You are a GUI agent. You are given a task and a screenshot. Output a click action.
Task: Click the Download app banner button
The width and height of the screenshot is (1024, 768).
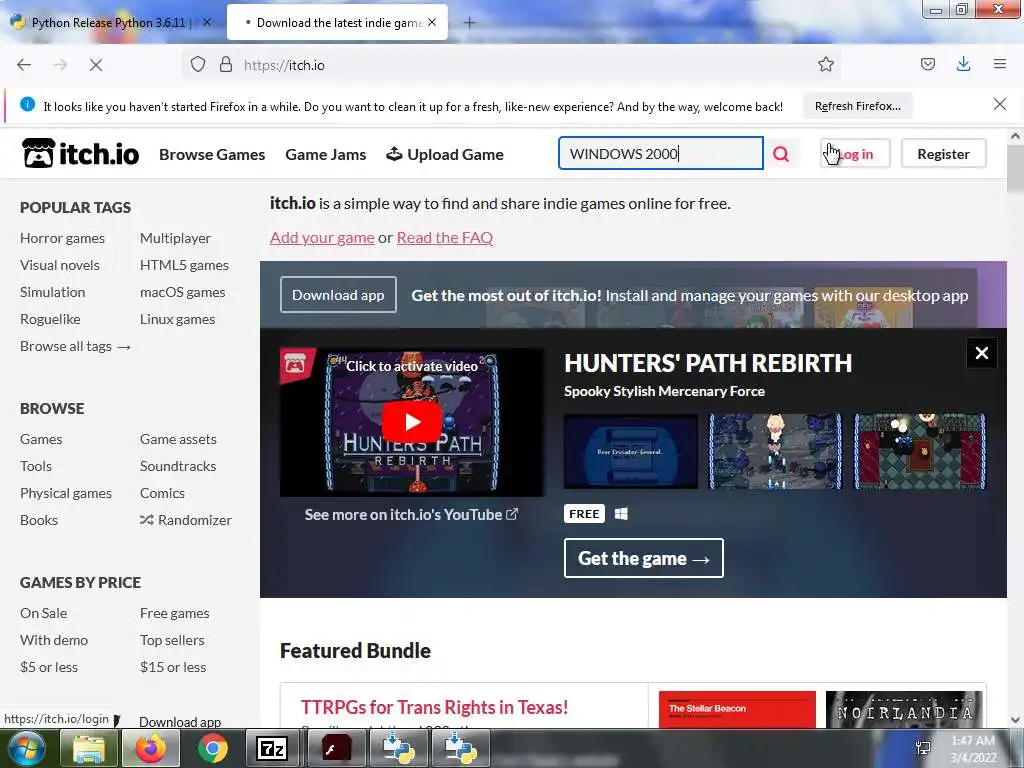pyautogui.click(x=338, y=295)
